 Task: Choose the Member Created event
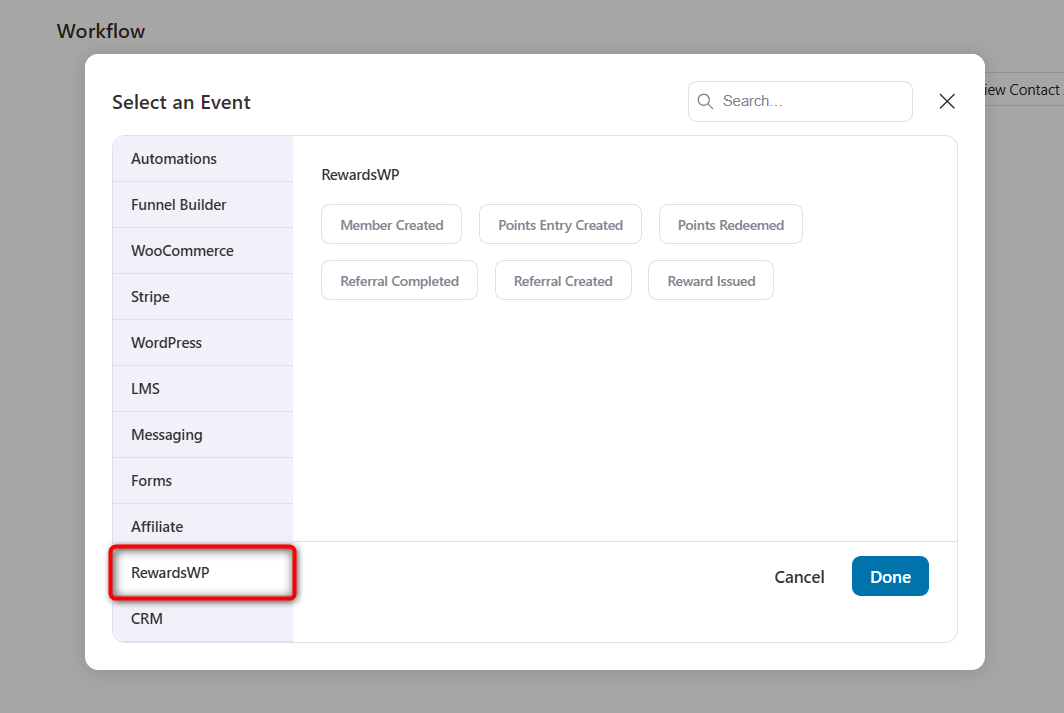point(391,224)
